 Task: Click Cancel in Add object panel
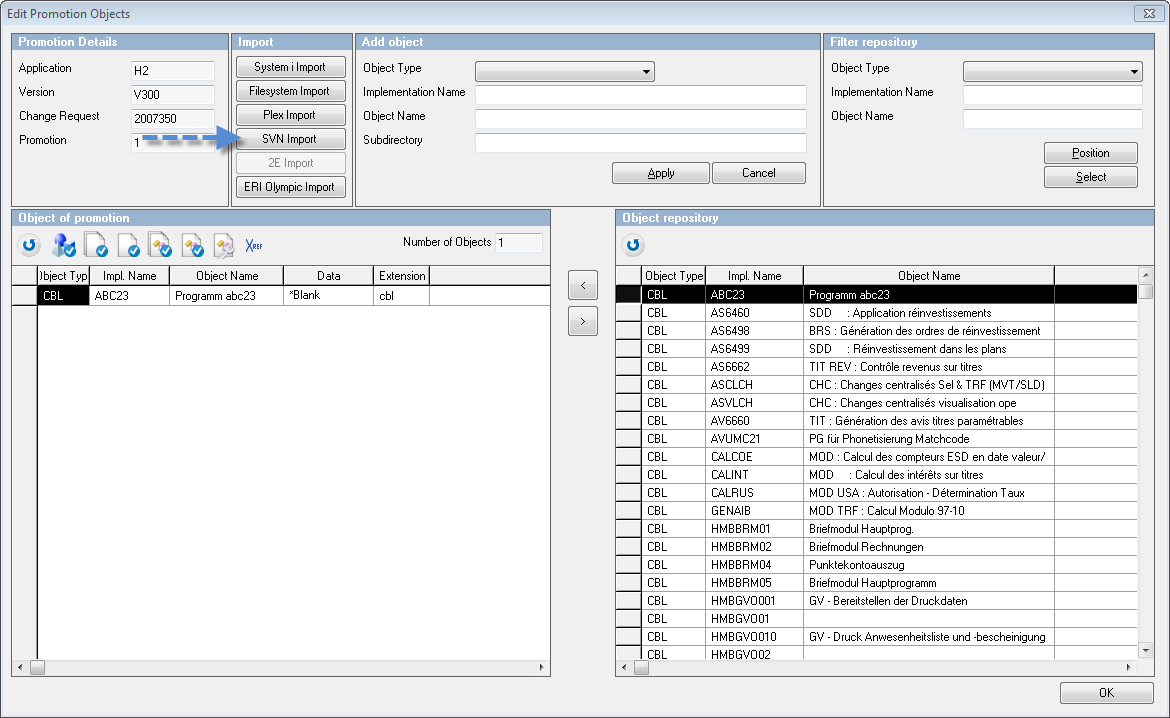[759, 173]
